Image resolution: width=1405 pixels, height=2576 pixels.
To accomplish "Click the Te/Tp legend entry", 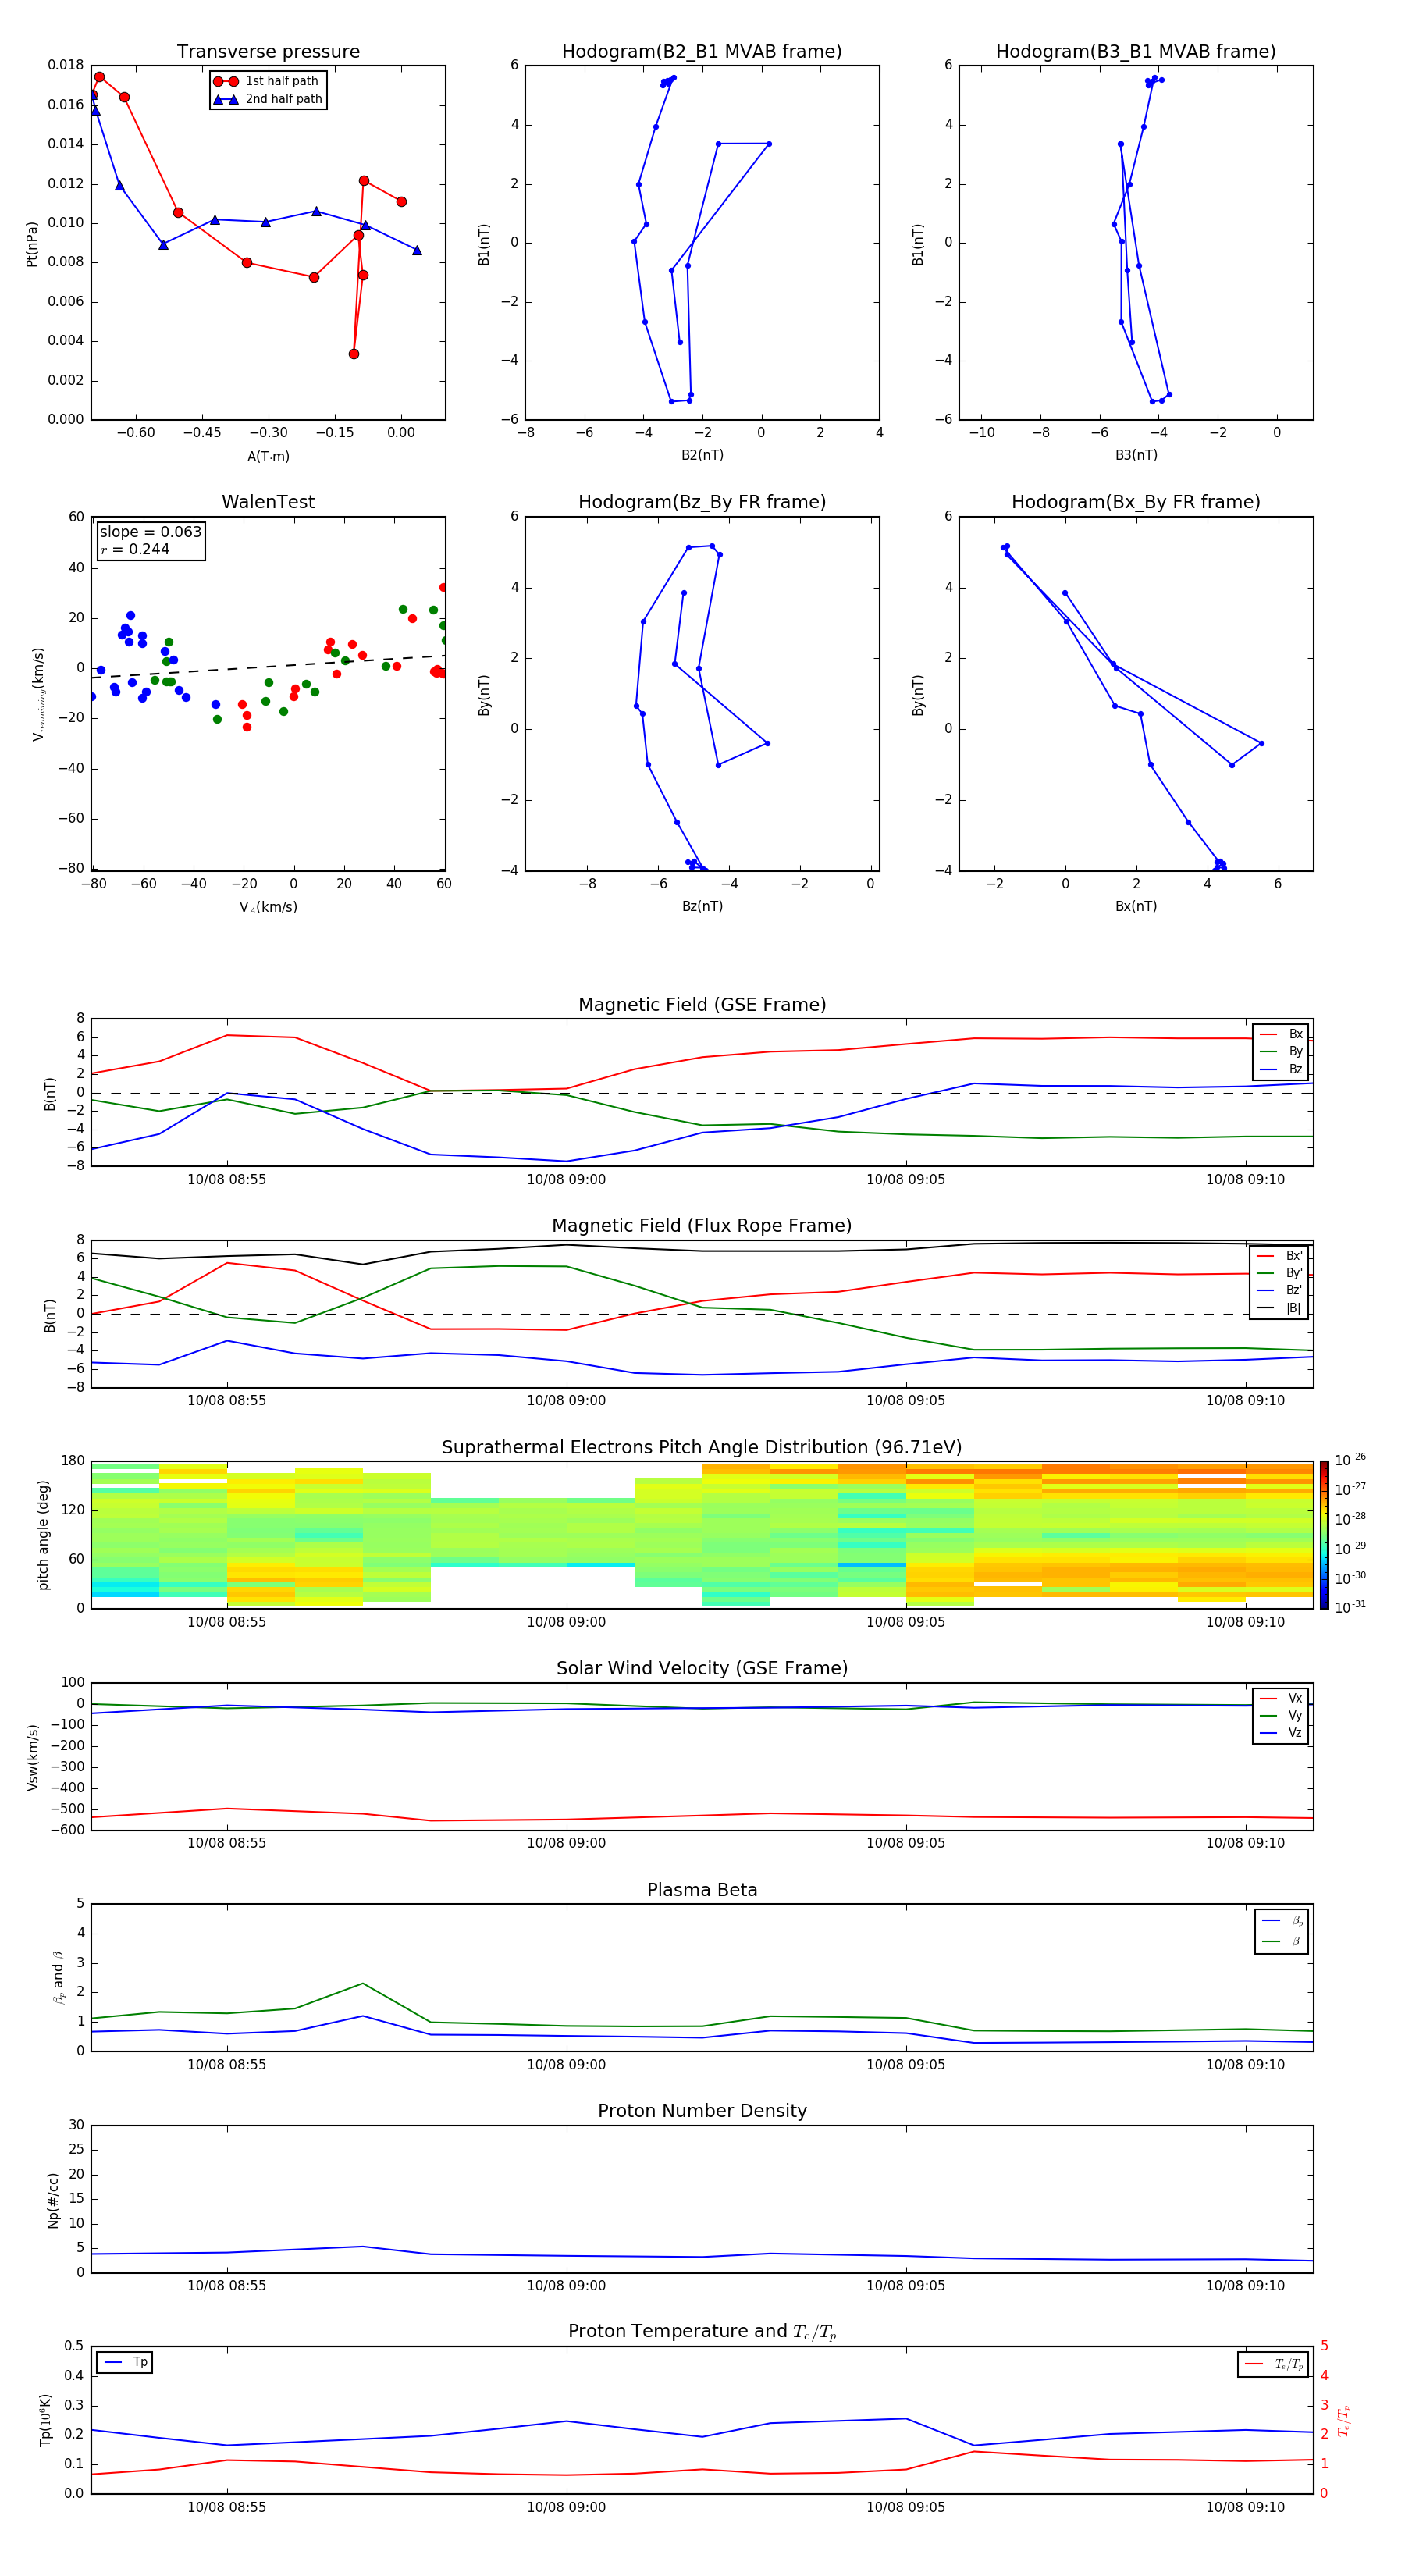I will pos(1274,2364).
